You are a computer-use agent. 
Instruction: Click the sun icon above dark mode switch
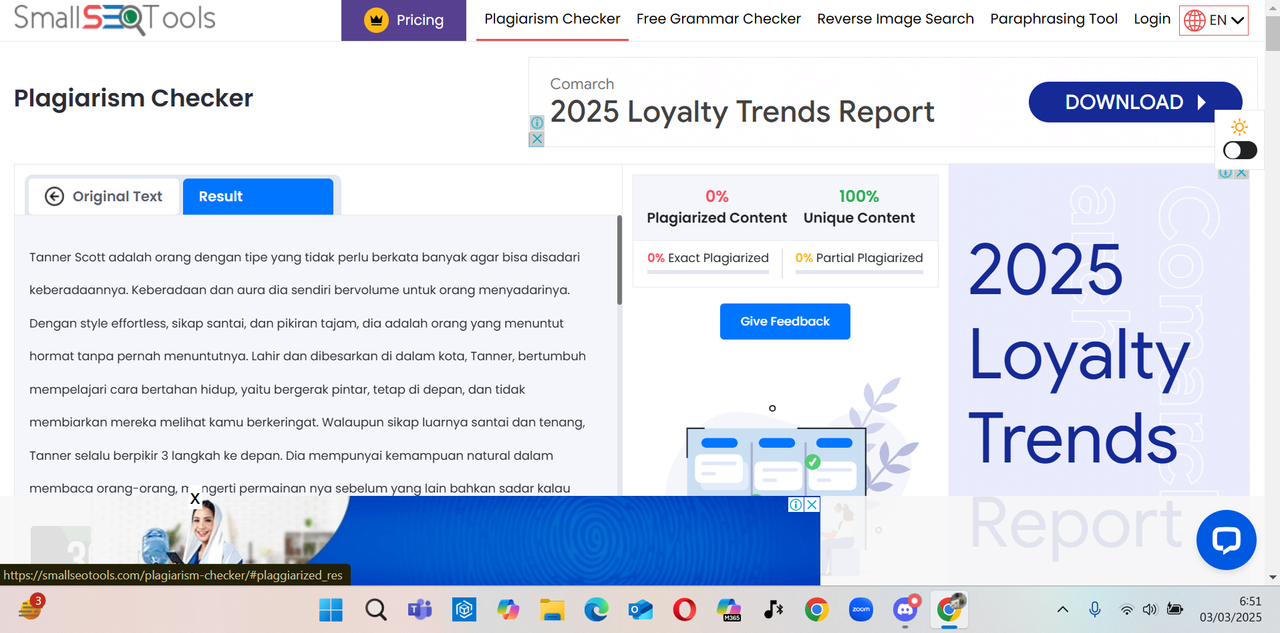click(x=1240, y=127)
